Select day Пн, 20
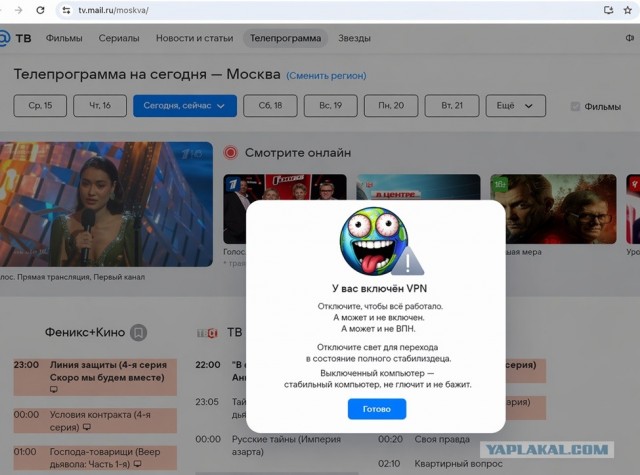 point(391,106)
